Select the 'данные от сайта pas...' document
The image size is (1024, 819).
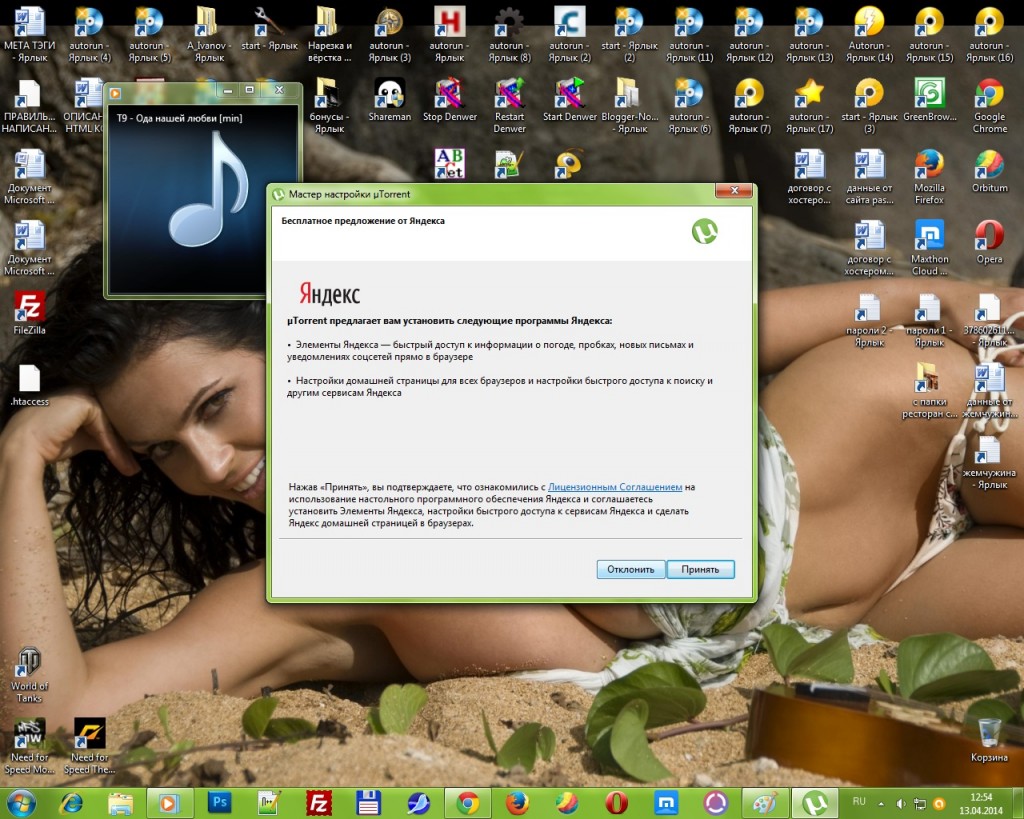(869, 176)
